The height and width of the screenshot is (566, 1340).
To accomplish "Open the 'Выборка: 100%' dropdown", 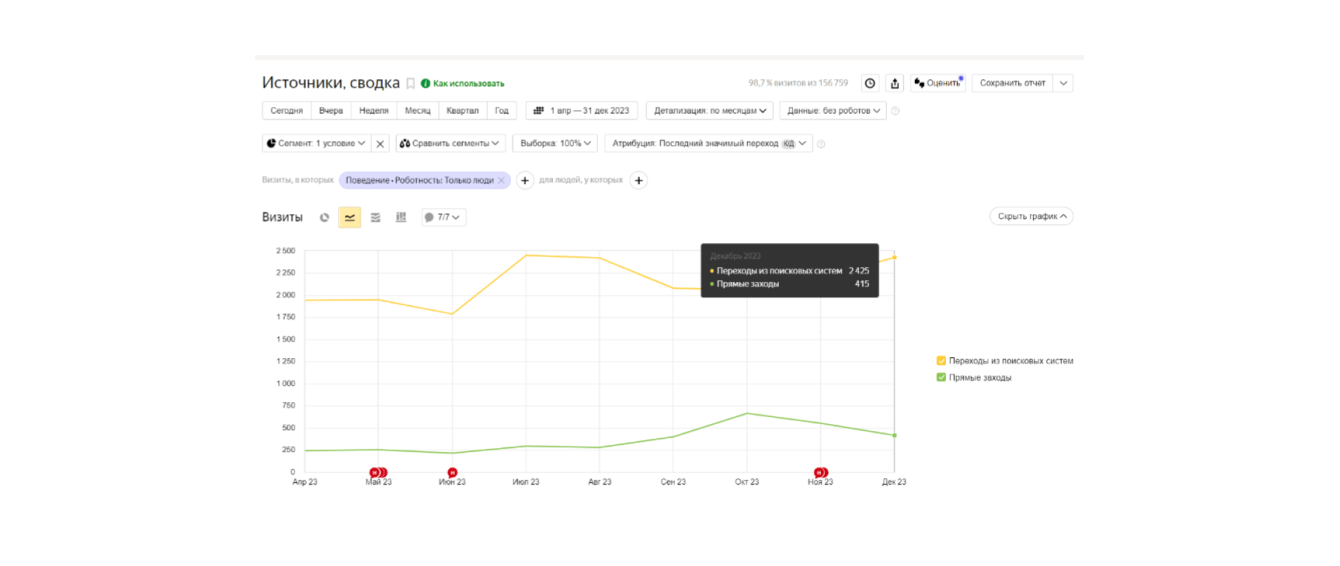I will click(x=555, y=144).
